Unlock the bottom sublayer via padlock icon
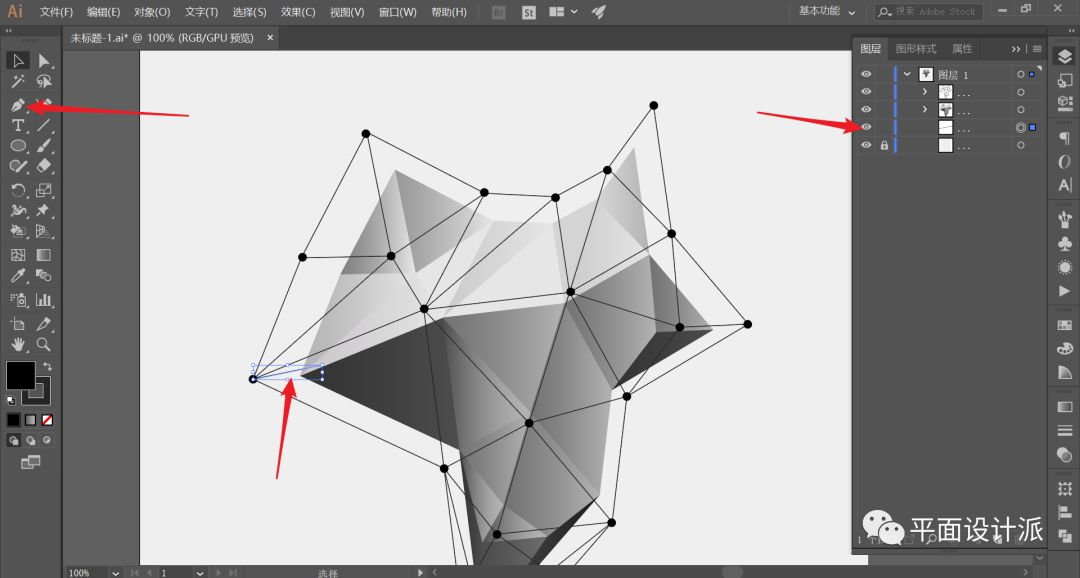The height and width of the screenshot is (578, 1080). click(x=884, y=145)
